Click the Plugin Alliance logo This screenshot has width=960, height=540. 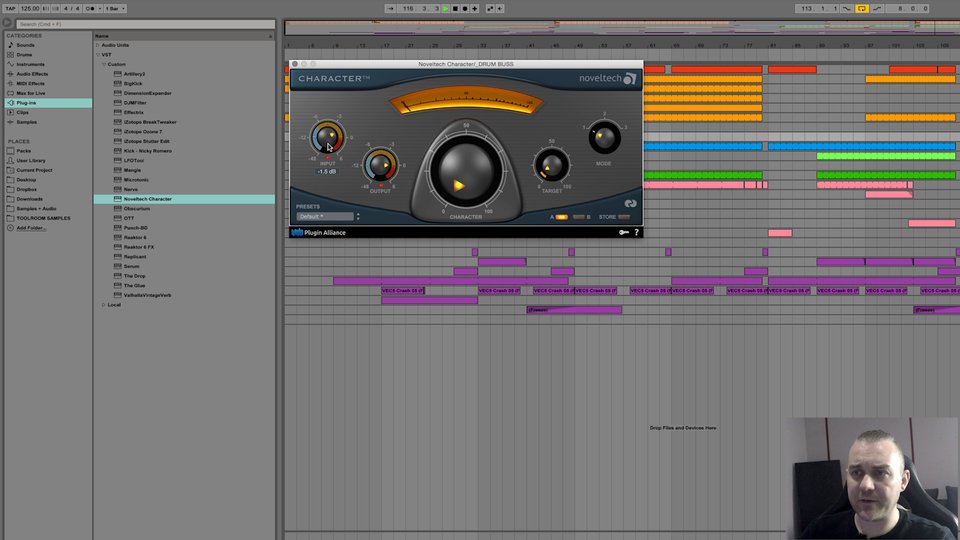tap(318, 233)
